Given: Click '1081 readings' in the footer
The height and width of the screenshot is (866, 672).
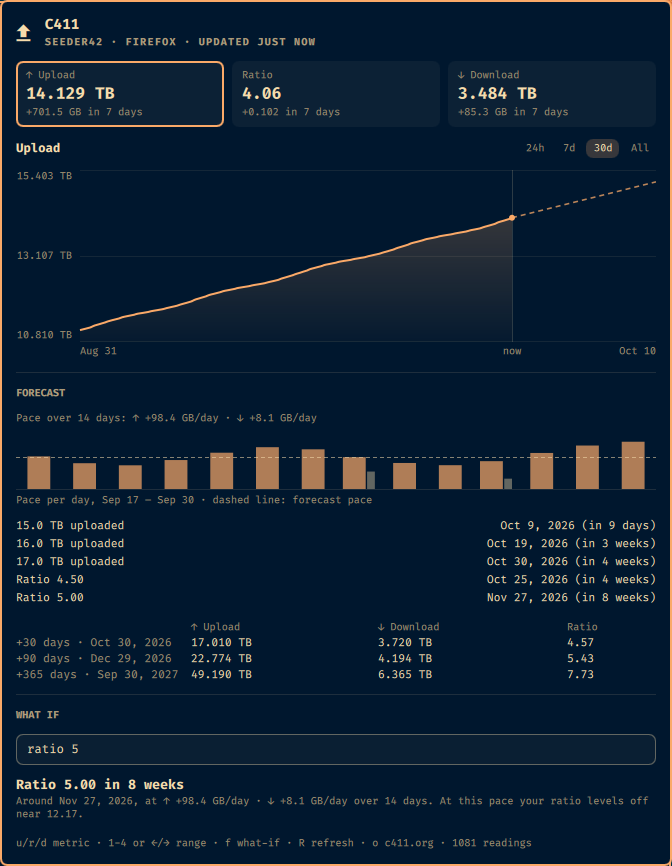Looking at the screenshot, I should tap(491, 843).
